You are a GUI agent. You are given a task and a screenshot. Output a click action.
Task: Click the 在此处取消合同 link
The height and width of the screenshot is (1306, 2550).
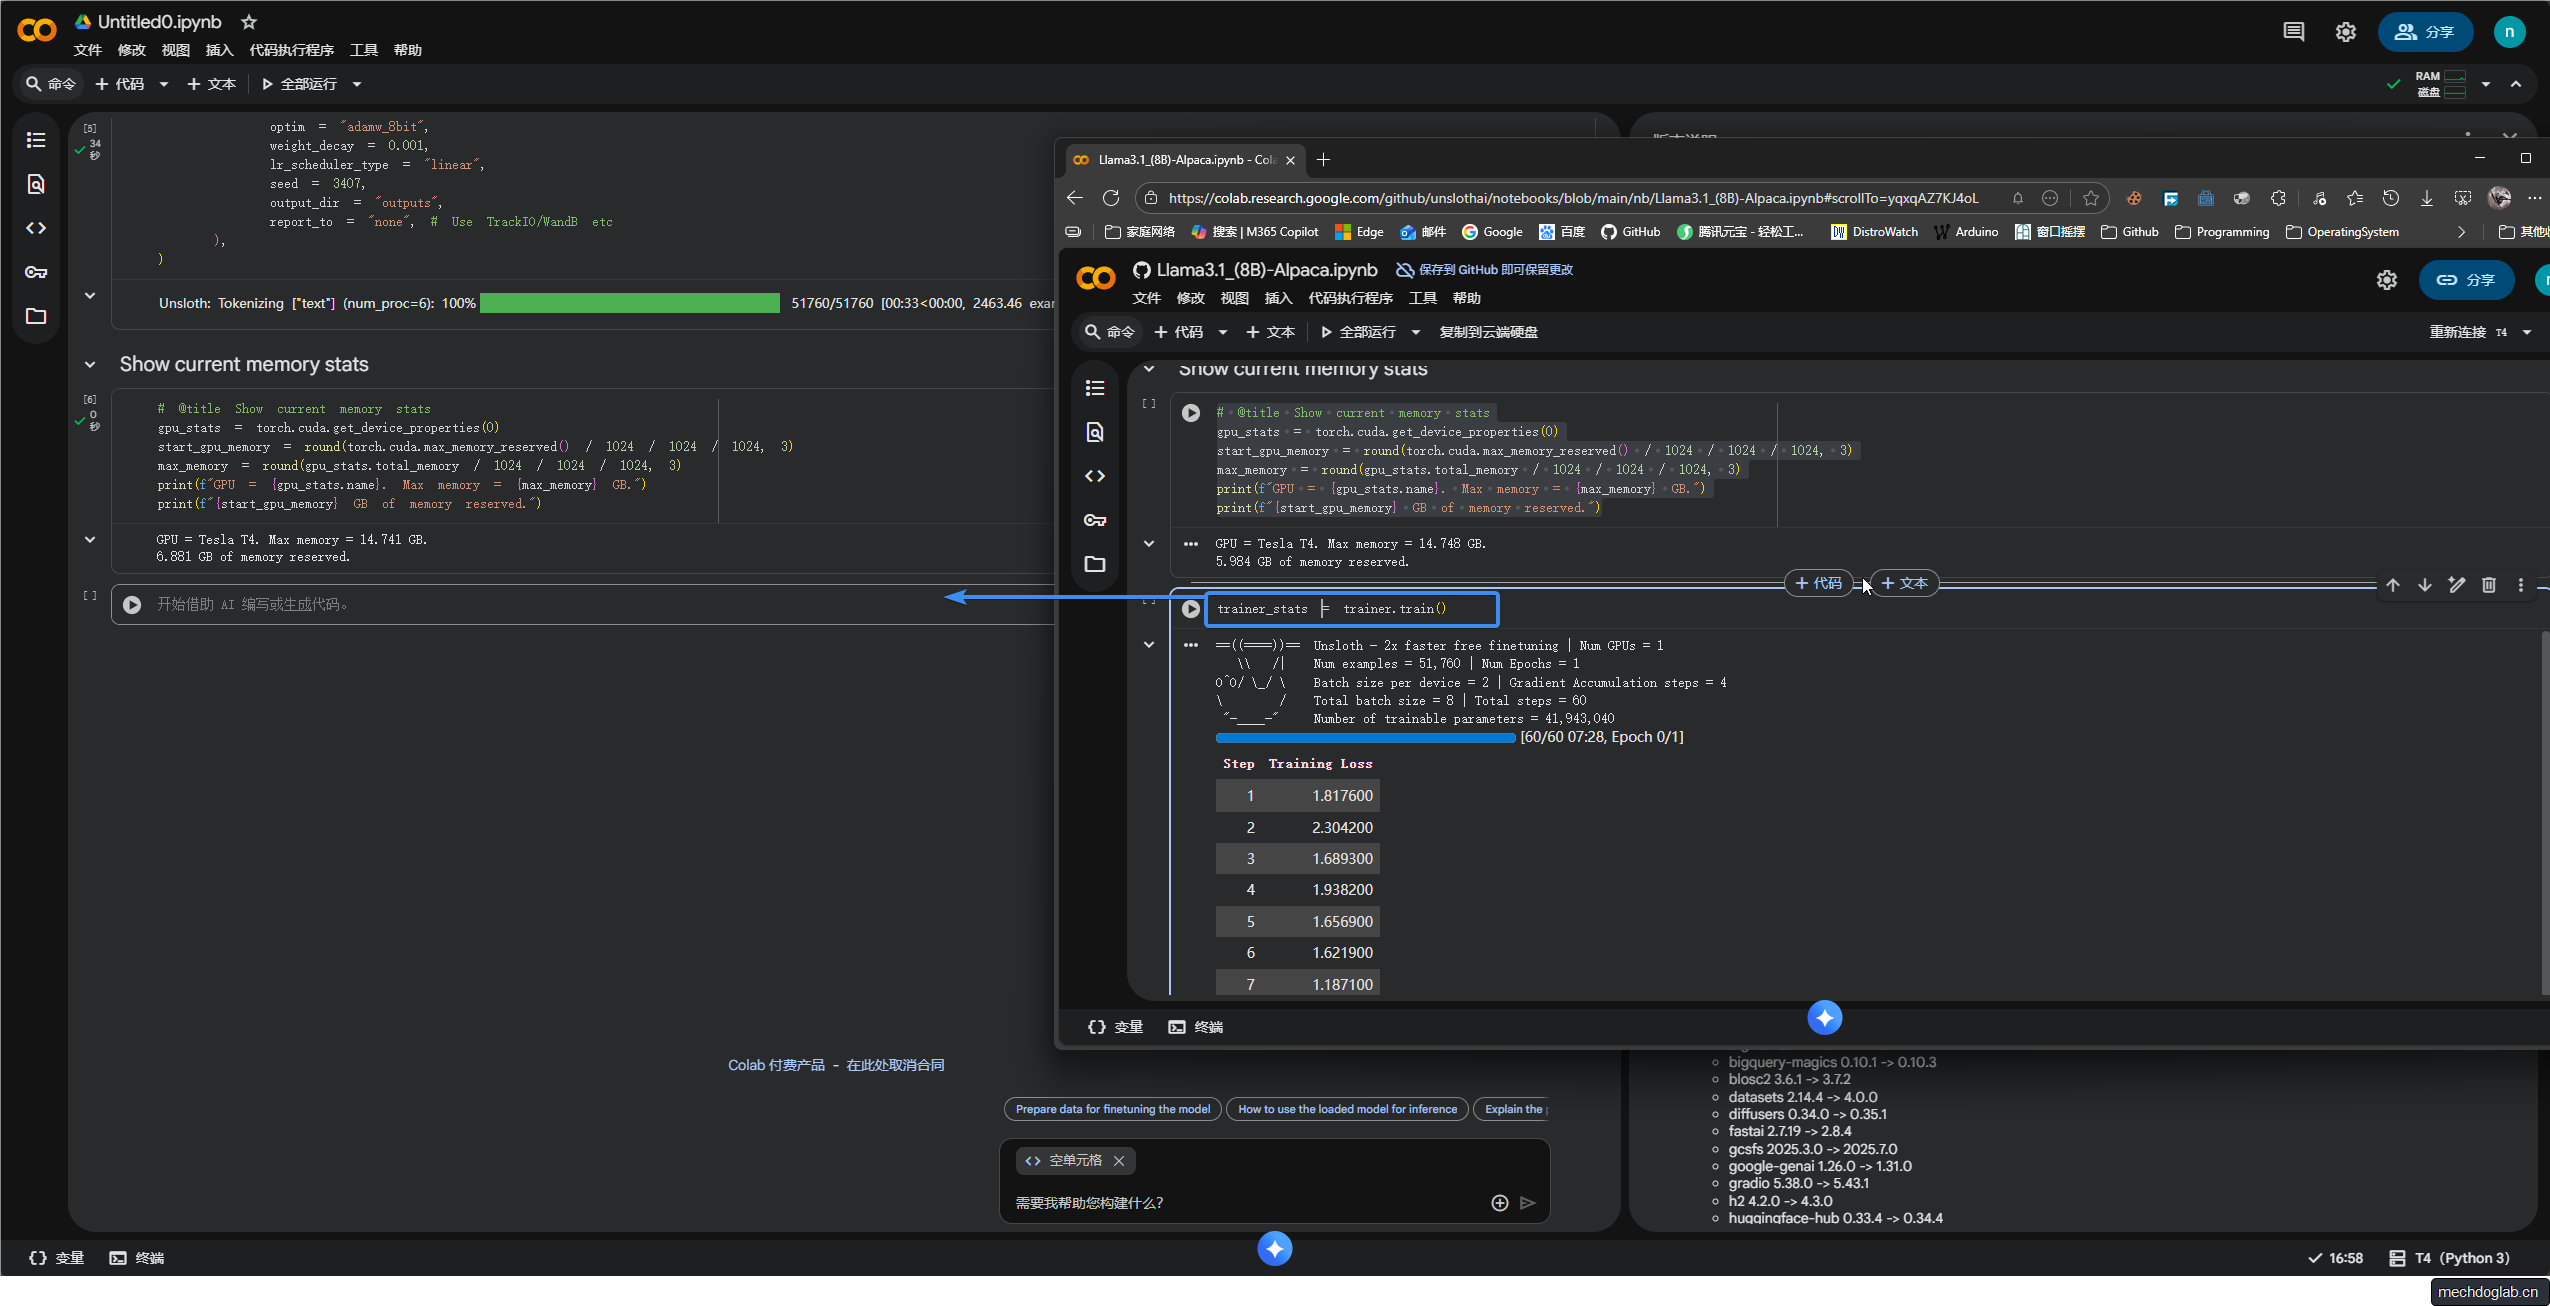click(895, 1065)
